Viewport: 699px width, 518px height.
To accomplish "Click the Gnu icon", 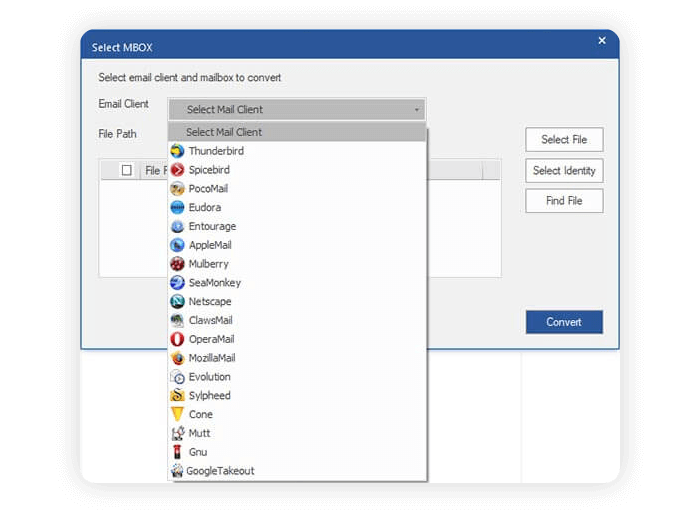I will coord(177,452).
